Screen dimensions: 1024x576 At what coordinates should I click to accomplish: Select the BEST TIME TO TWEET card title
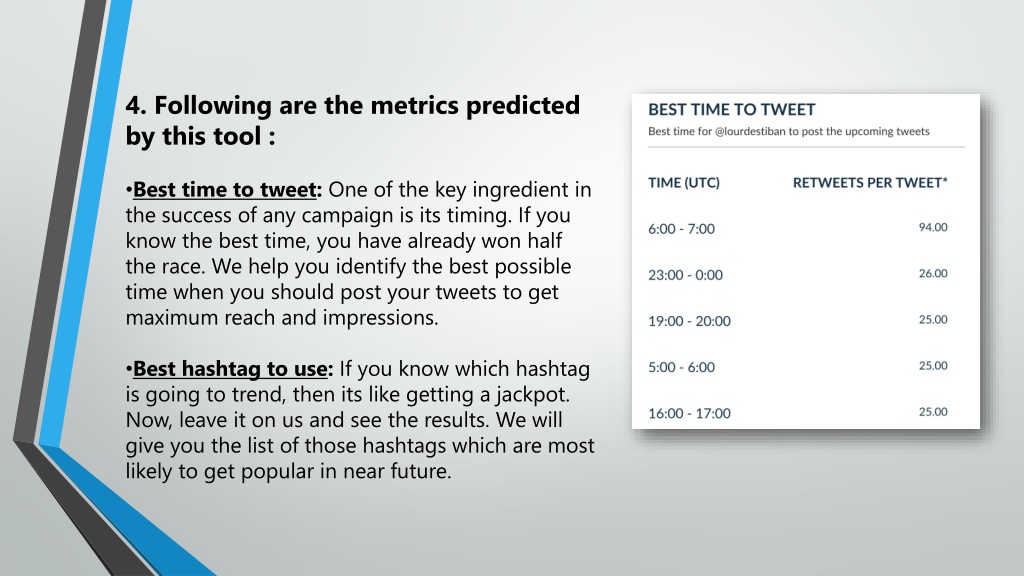coord(731,109)
